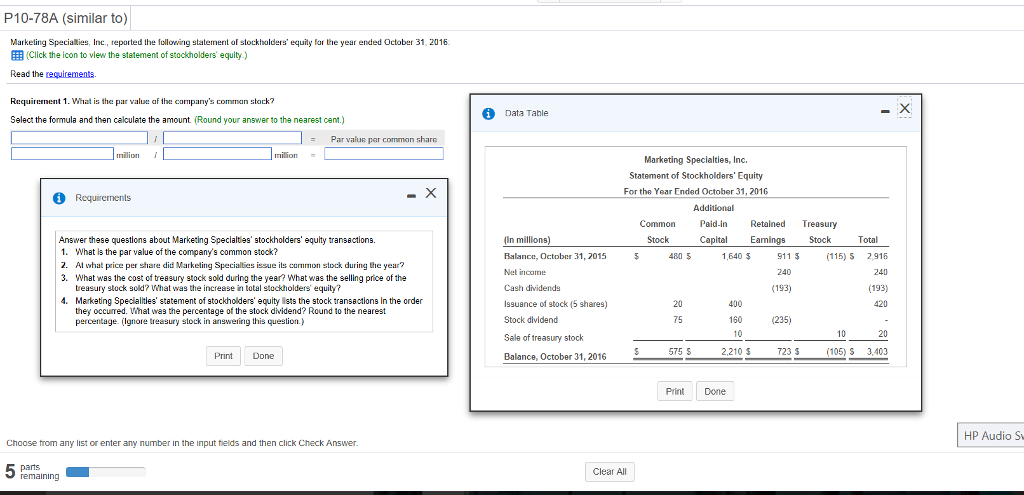Open the requirements link

(69, 74)
